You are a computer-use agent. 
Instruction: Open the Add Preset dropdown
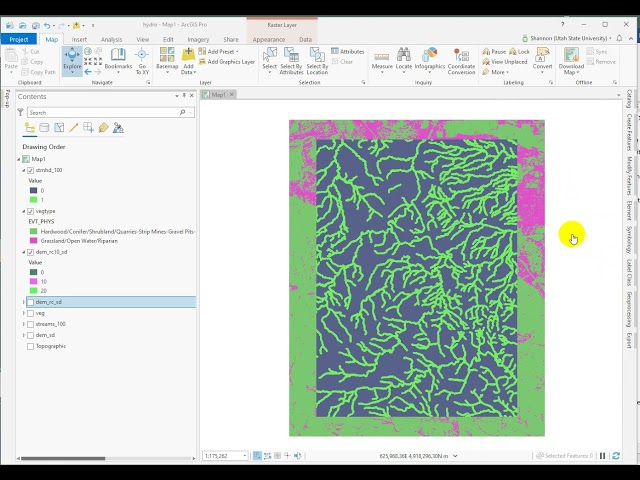pos(218,51)
